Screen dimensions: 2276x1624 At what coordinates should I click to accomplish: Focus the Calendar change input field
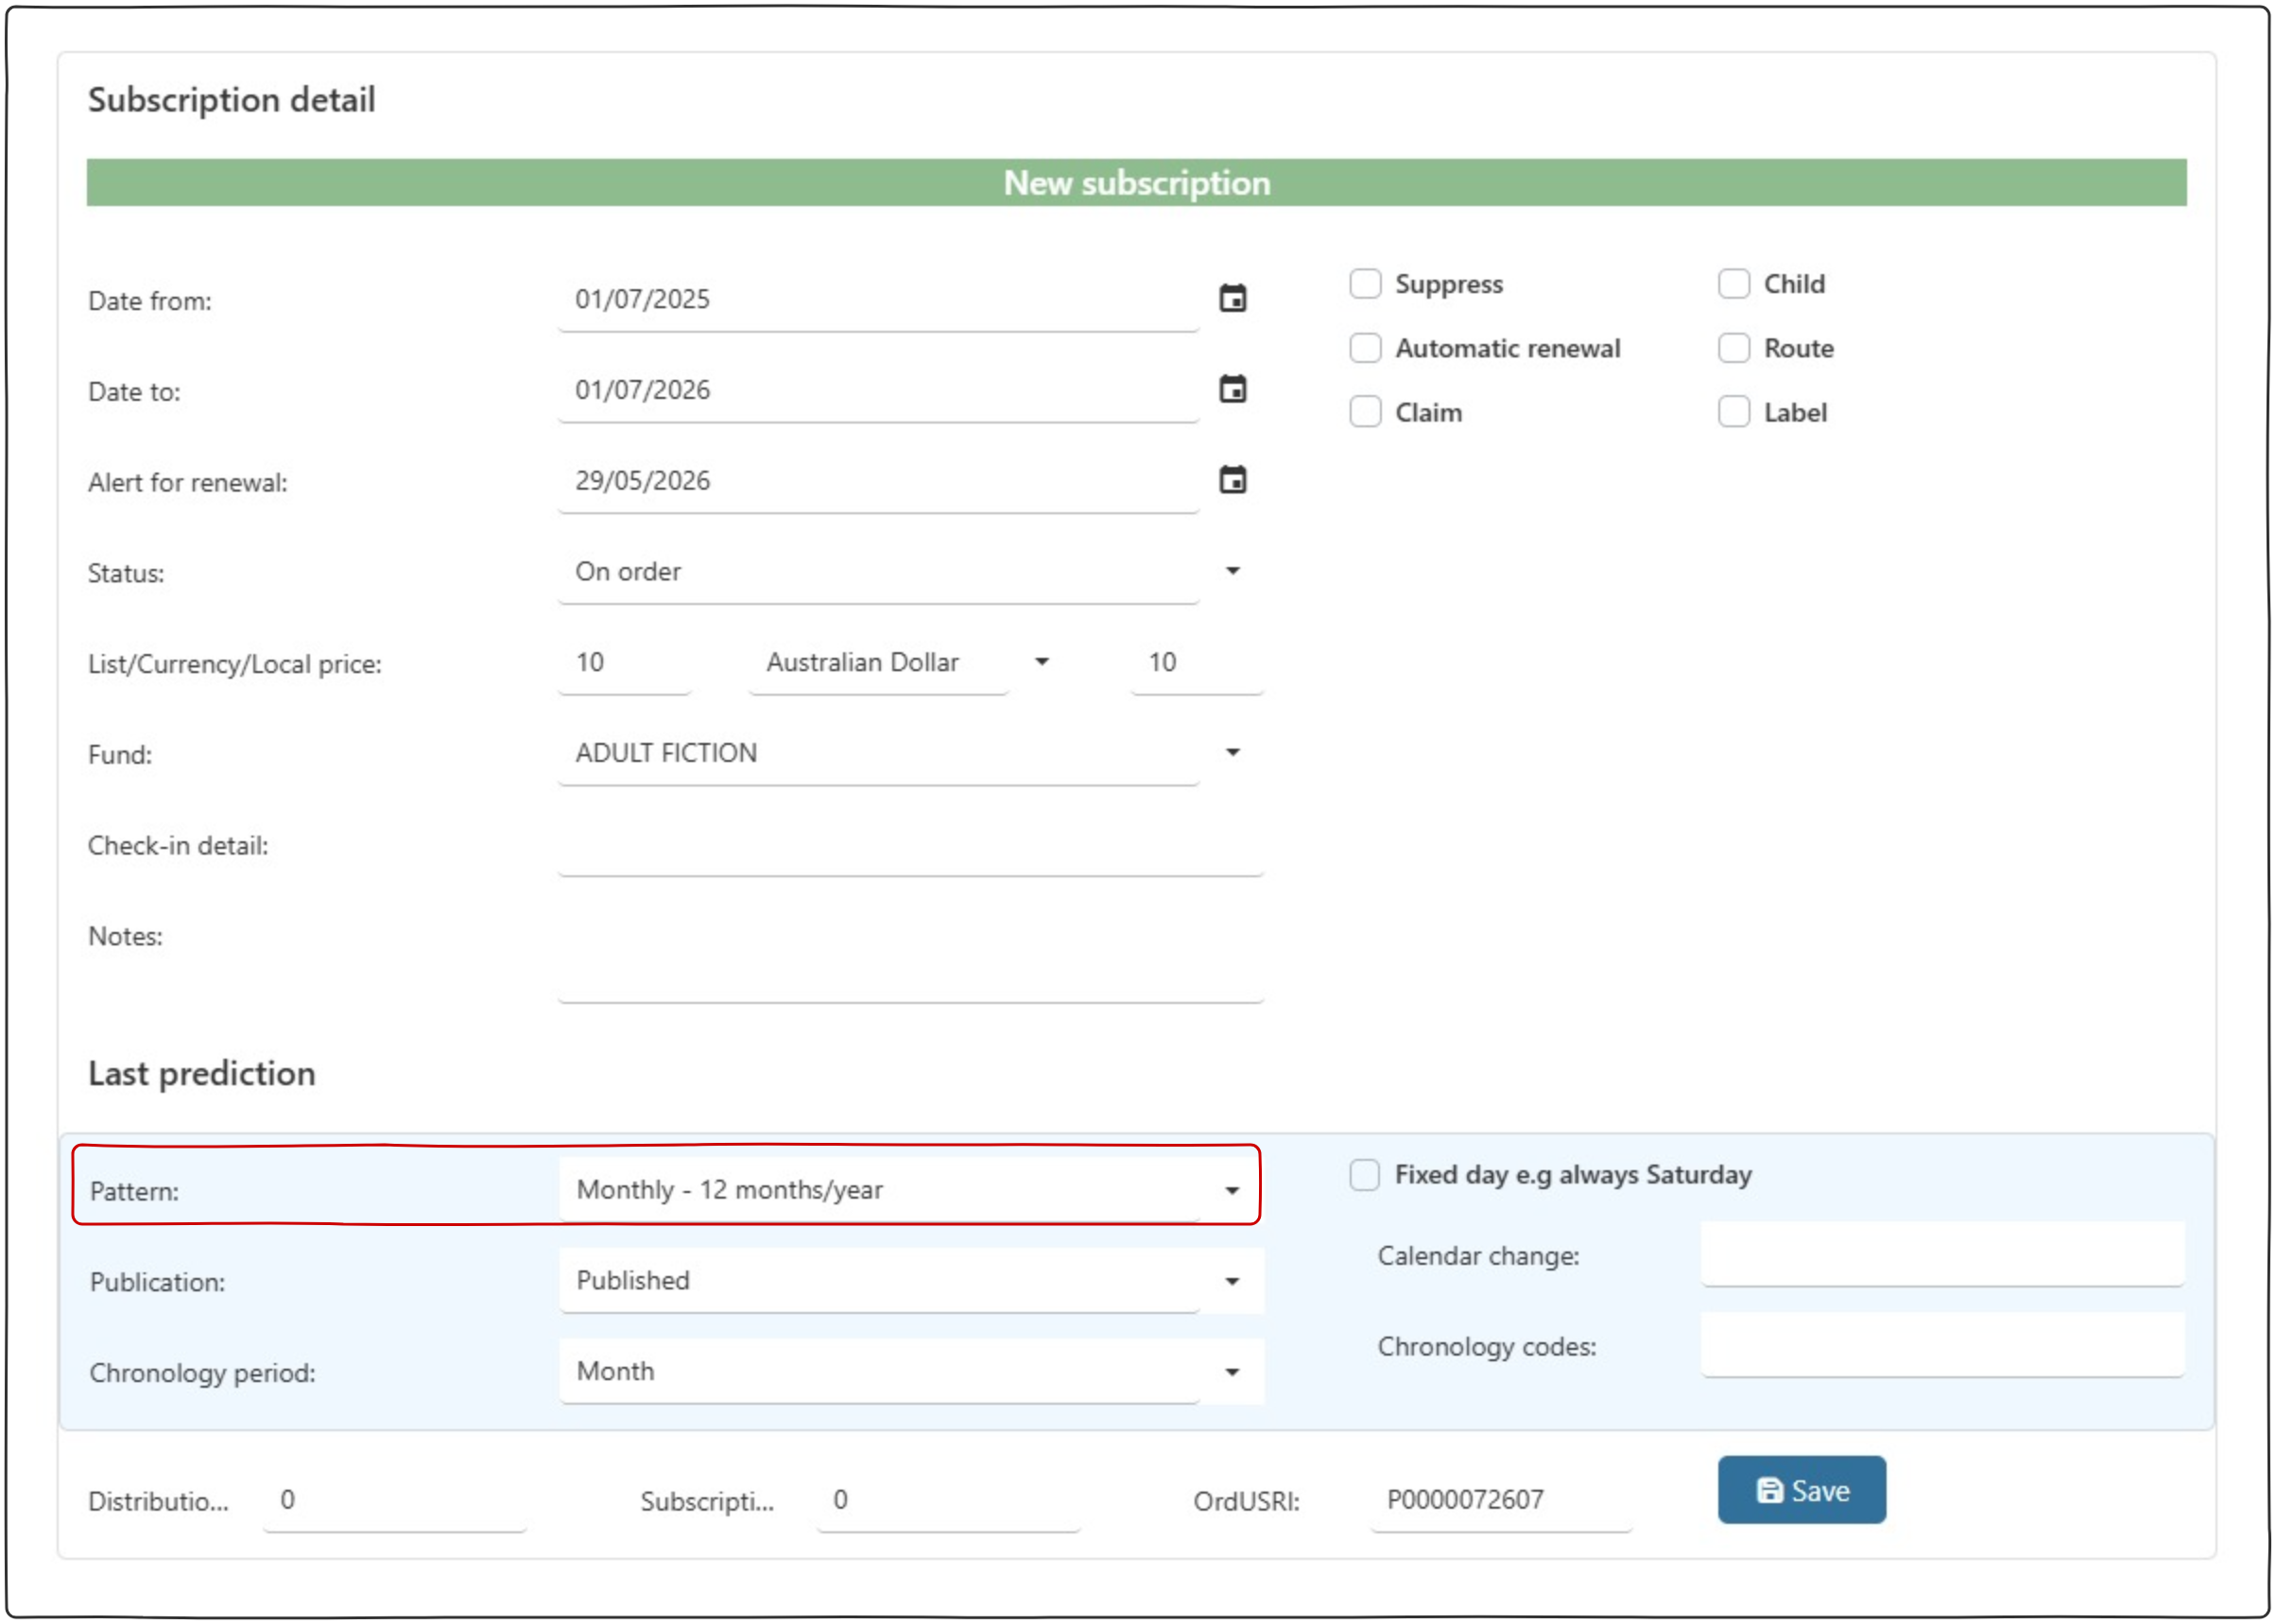[x=1942, y=1255]
